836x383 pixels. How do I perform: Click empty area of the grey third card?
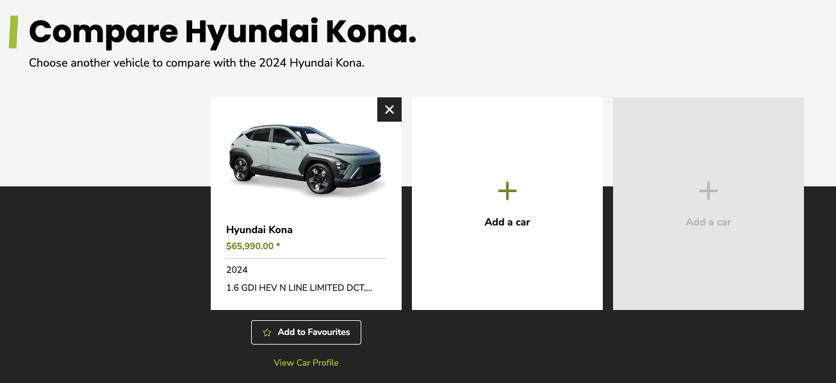point(708,267)
